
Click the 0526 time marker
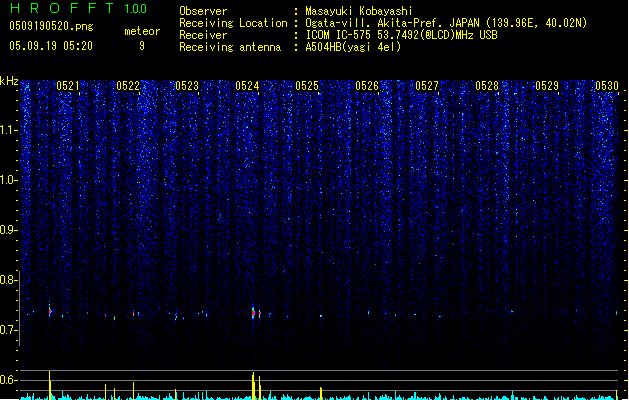tap(367, 86)
